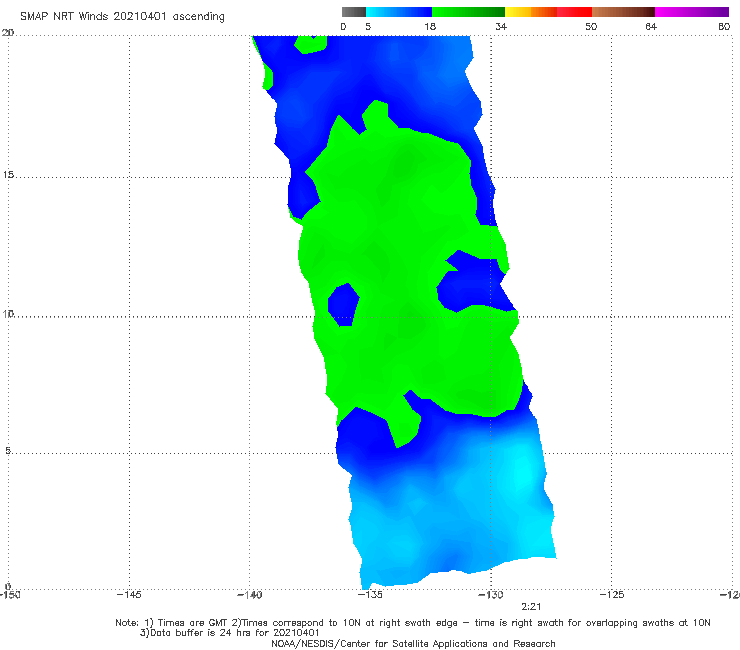This screenshot has width=740, height=650.
Task: Click the swath time label '2:21'
Action: (531, 607)
